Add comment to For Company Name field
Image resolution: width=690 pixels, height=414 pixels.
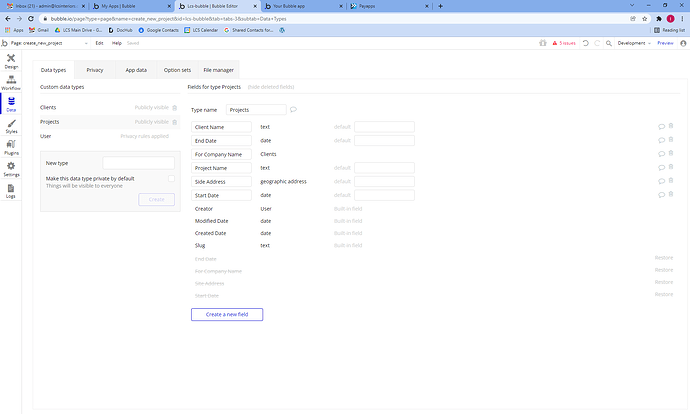[661, 154]
